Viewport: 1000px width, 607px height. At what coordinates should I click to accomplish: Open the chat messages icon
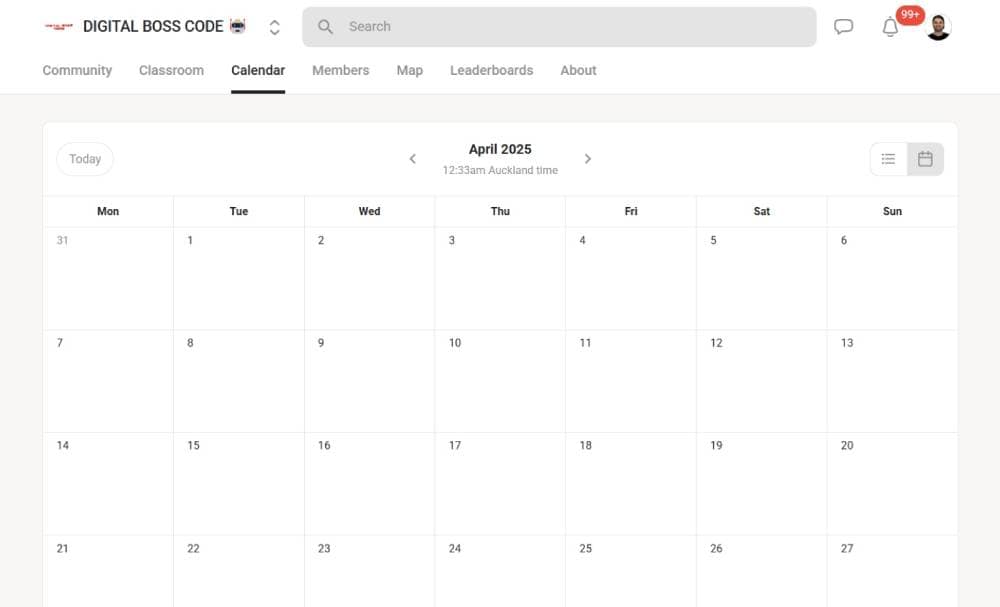[x=843, y=27]
